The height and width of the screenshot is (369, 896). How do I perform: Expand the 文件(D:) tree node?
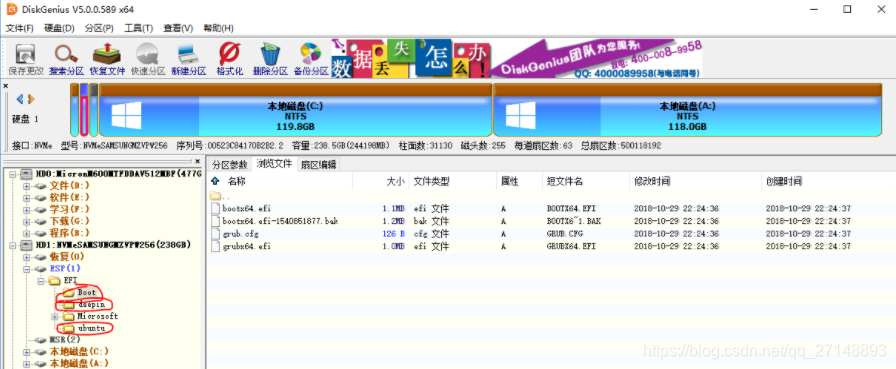click(x=26, y=186)
